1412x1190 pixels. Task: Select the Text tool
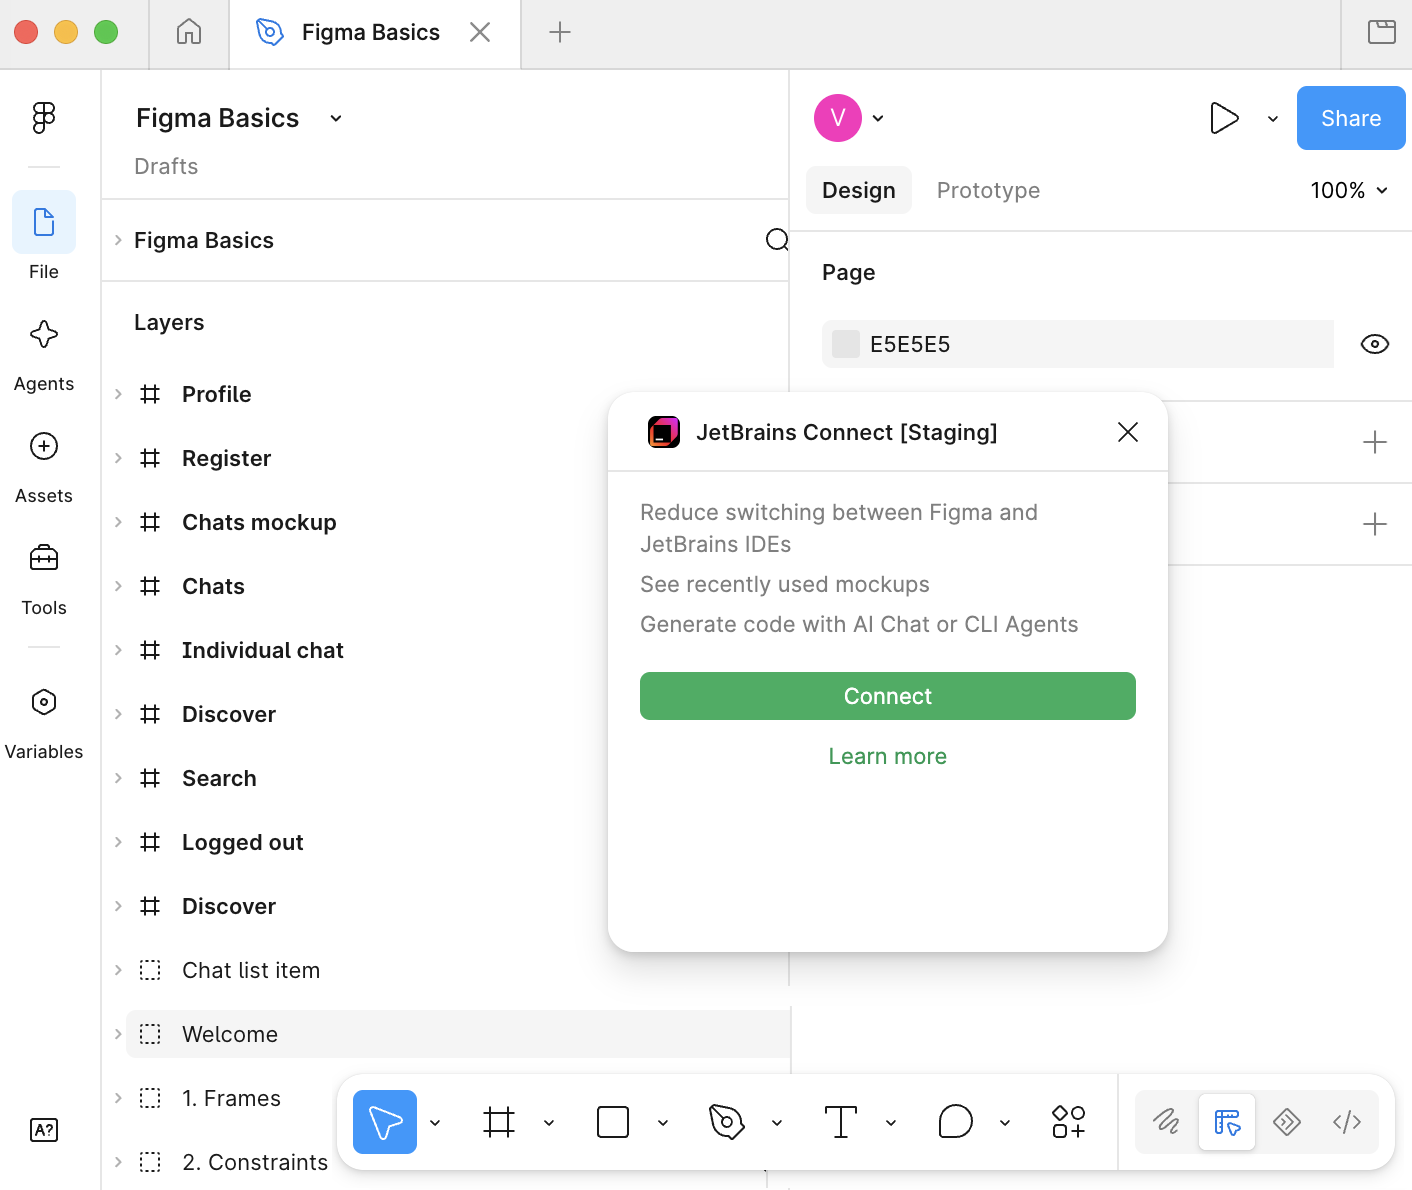(841, 1122)
